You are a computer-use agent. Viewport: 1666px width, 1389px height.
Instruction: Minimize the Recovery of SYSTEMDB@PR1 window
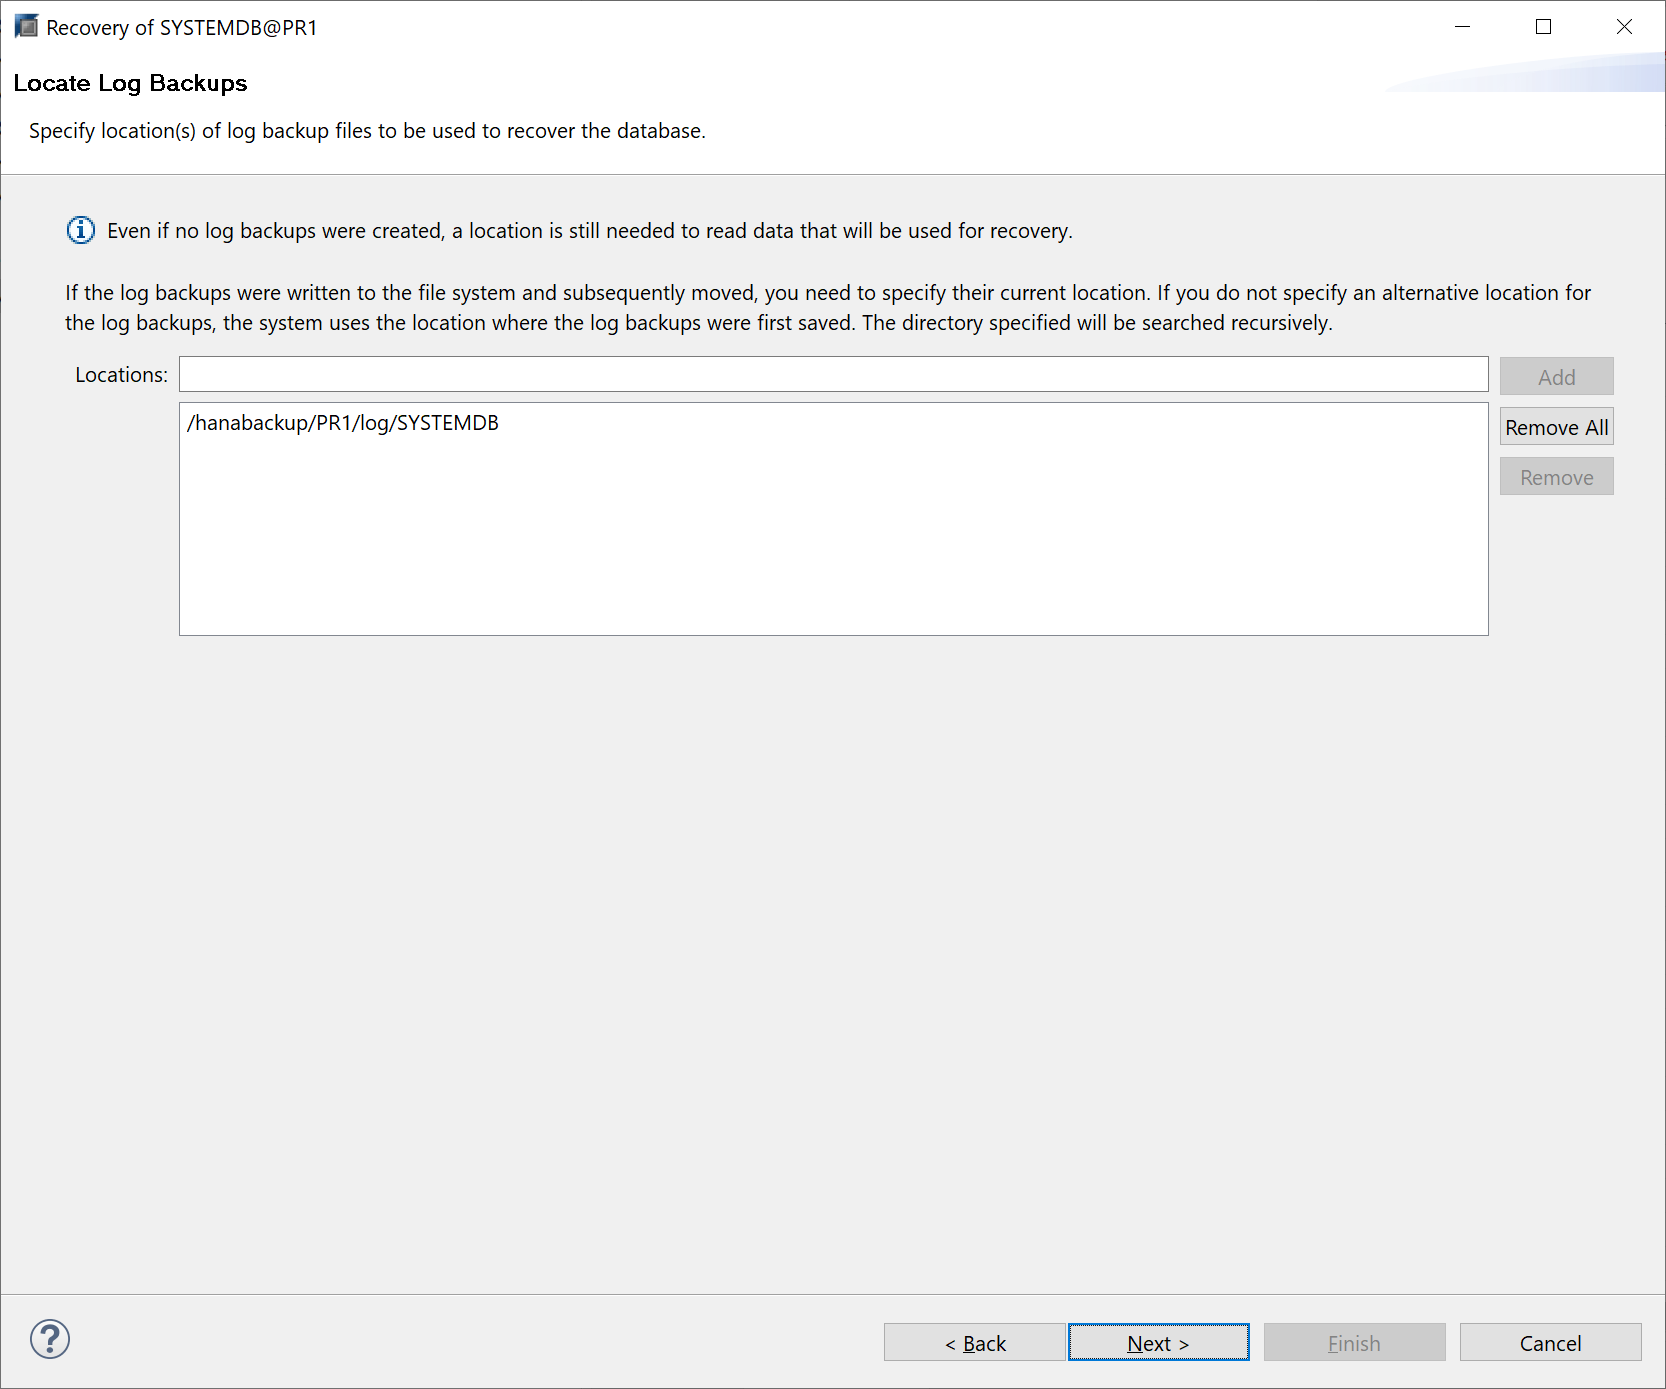click(x=1462, y=27)
